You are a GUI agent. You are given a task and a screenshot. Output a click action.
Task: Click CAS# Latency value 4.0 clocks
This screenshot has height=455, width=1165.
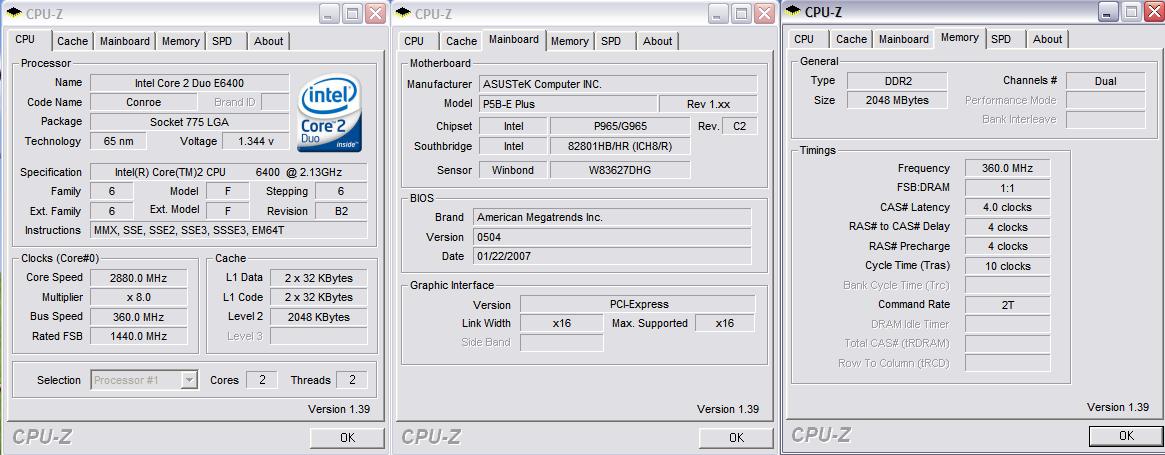[x=1007, y=207]
